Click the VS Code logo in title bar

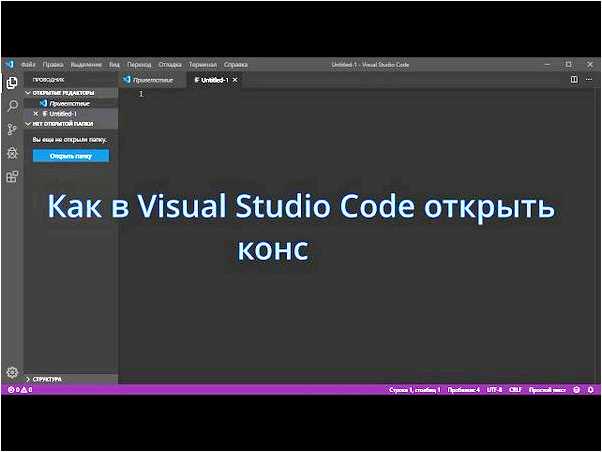tap(10, 64)
